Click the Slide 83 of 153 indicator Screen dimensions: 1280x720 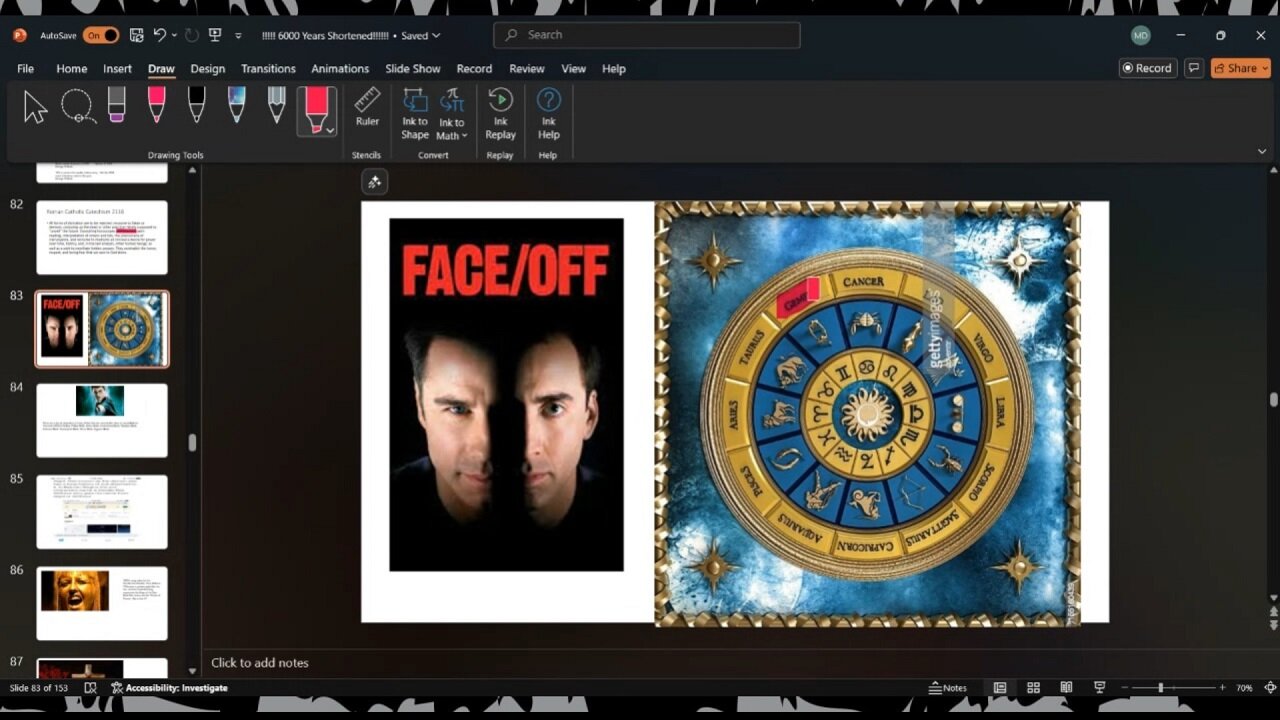coord(40,688)
